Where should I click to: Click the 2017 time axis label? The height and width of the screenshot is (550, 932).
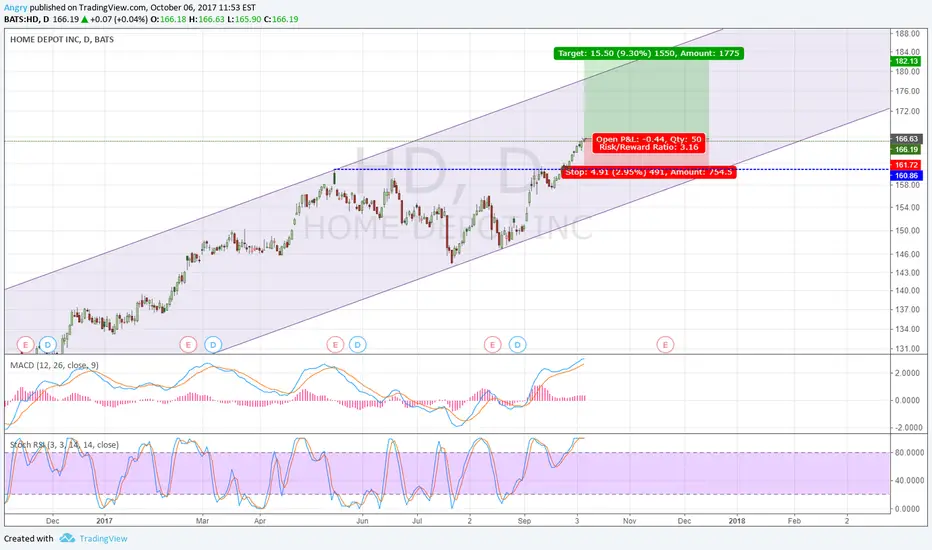tap(104, 521)
